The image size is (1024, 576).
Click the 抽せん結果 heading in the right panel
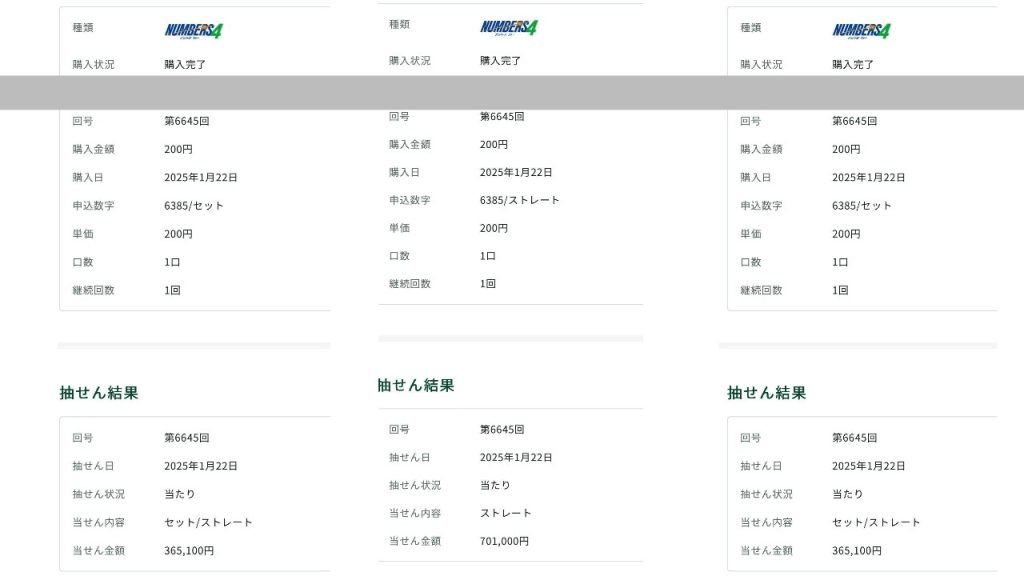[766, 393]
